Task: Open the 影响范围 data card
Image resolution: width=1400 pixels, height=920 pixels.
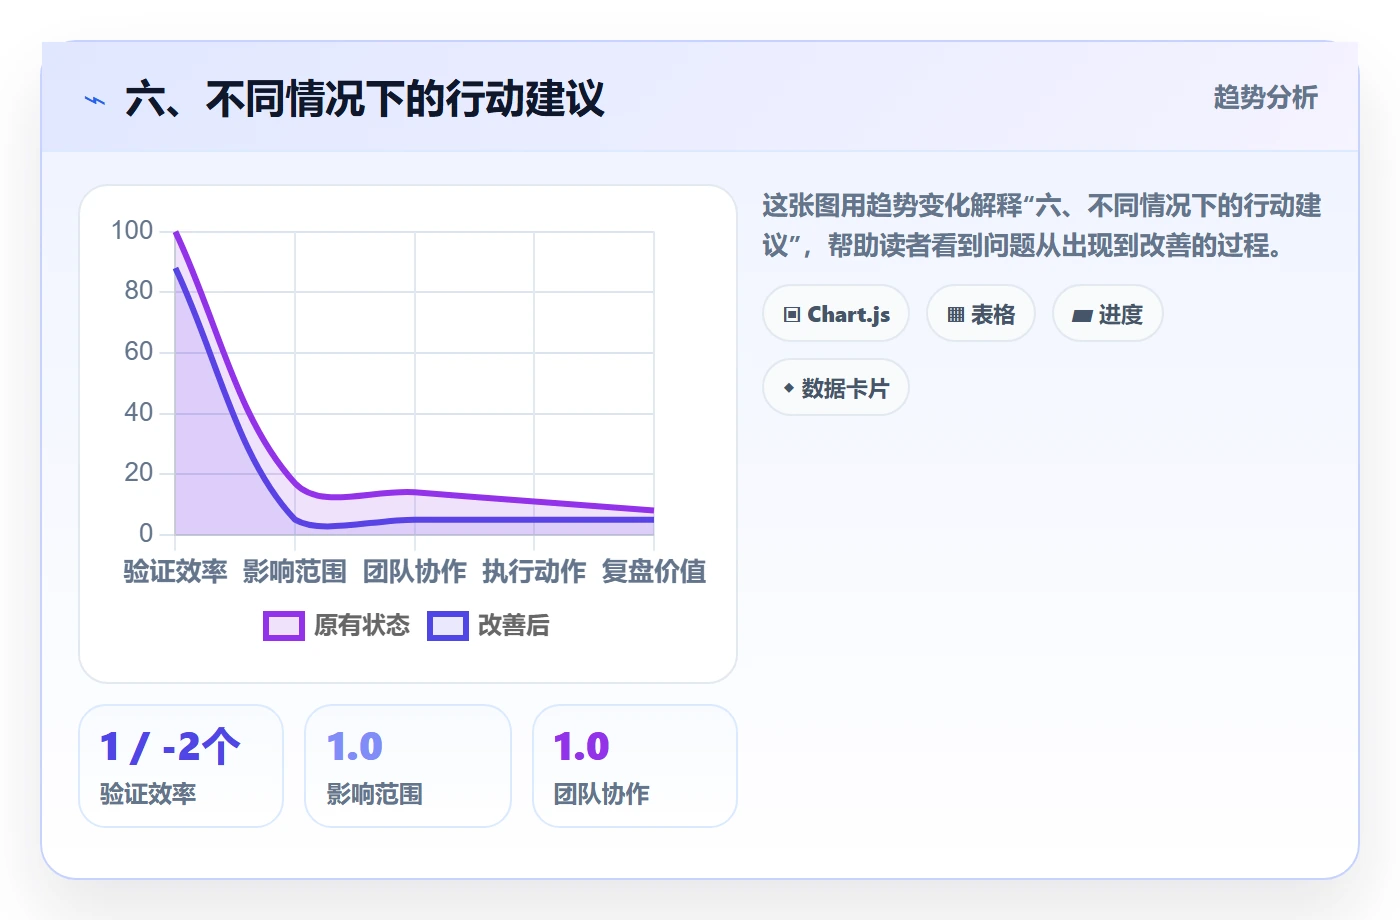Action: [408, 766]
